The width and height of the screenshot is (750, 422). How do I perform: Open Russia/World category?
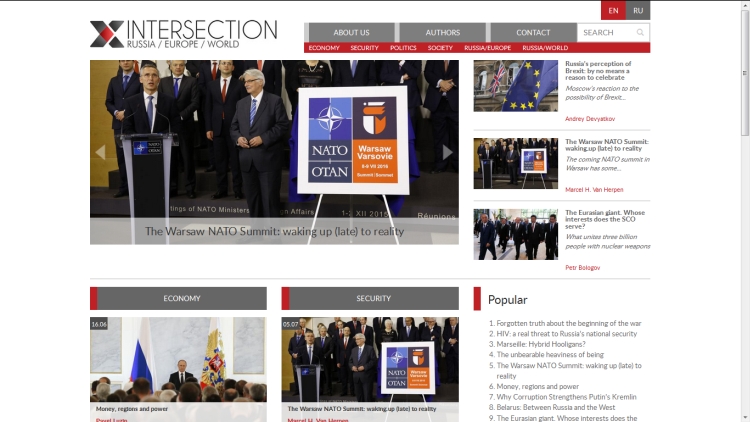tap(545, 48)
